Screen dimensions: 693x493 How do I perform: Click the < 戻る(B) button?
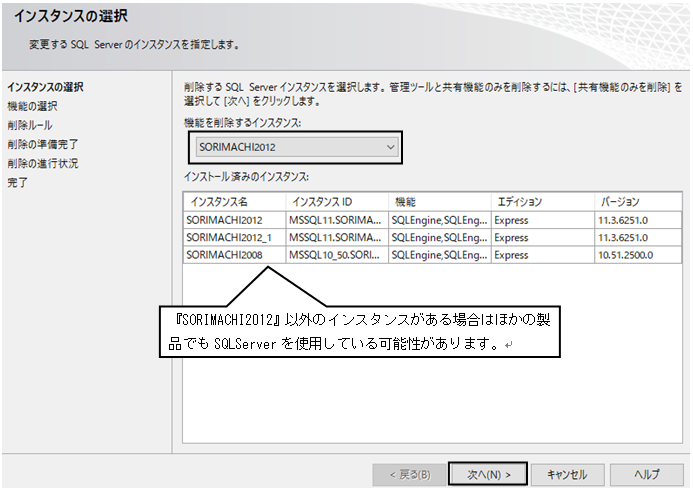click(409, 475)
